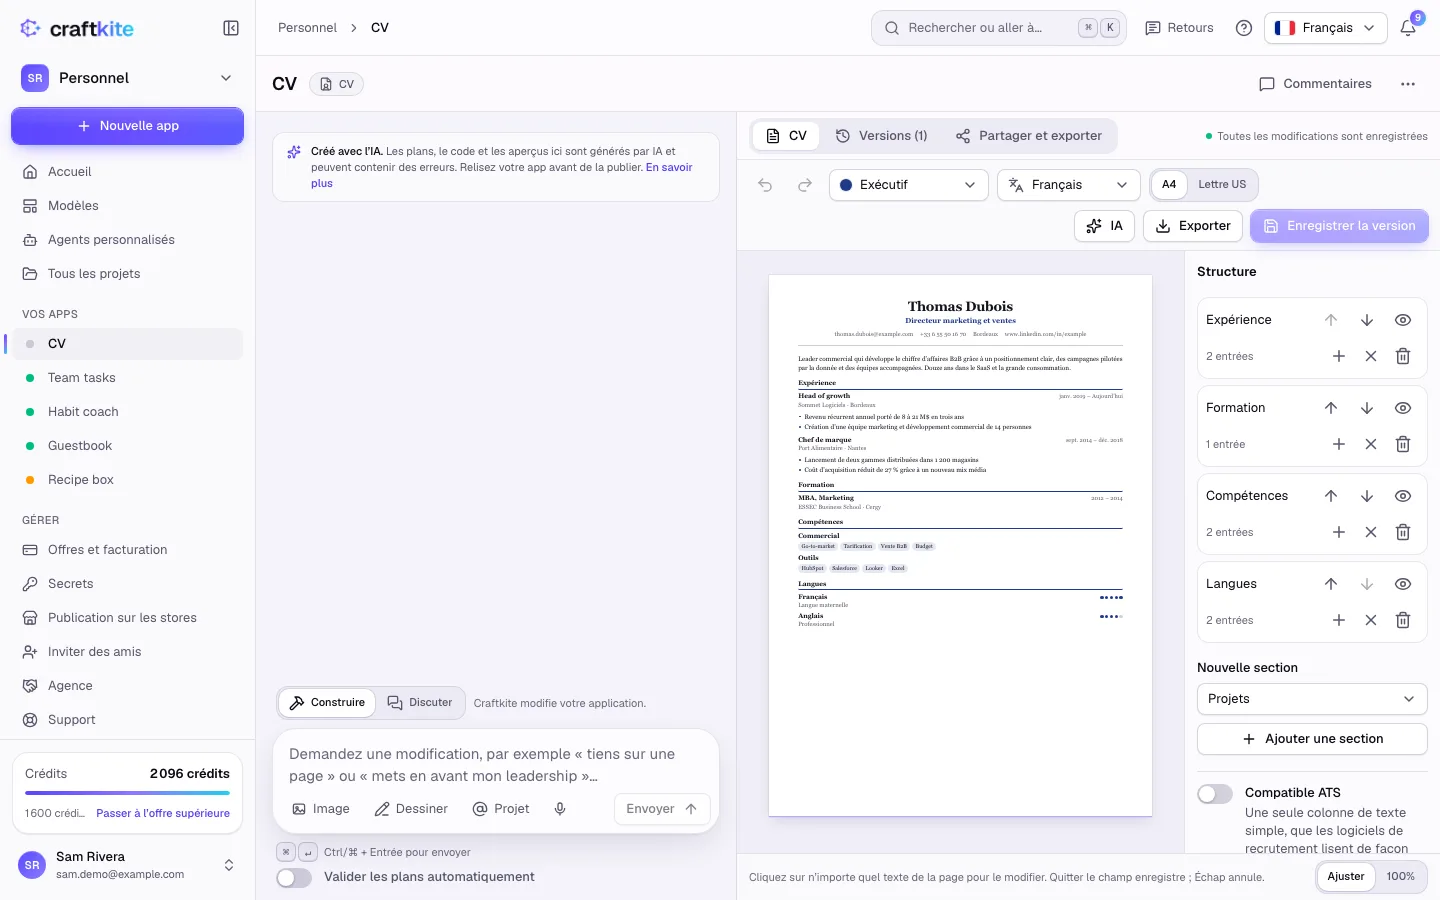The width and height of the screenshot is (1440, 900).
Task: Create a Nouvelle app
Action: [127, 126]
